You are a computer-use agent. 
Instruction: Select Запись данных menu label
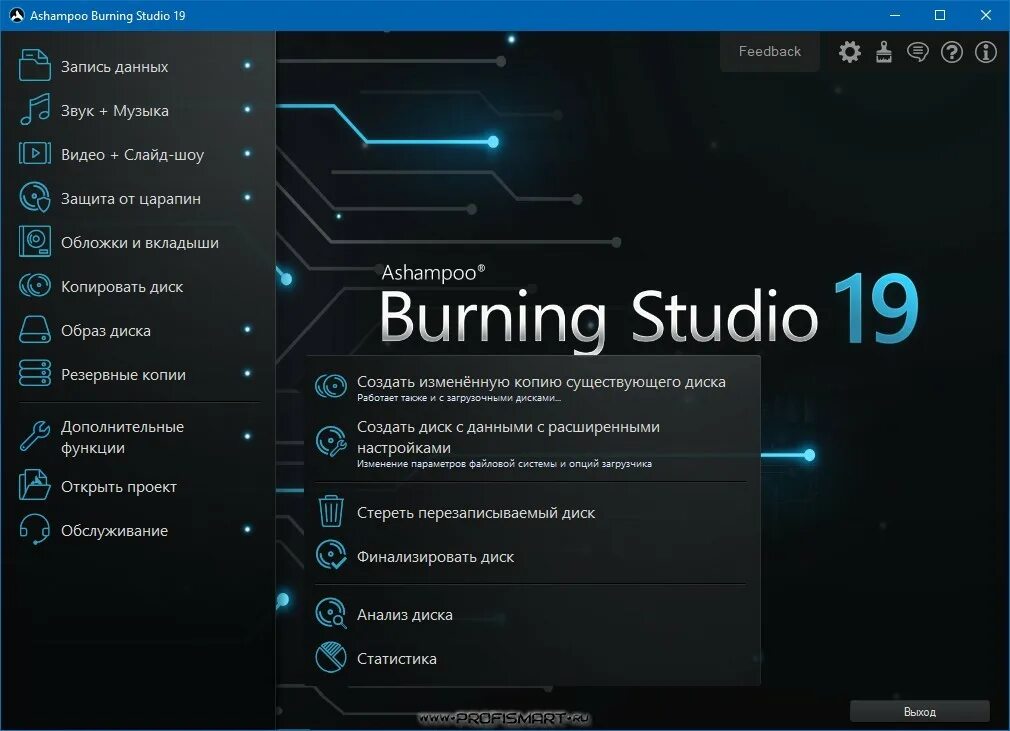click(x=115, y=67)
